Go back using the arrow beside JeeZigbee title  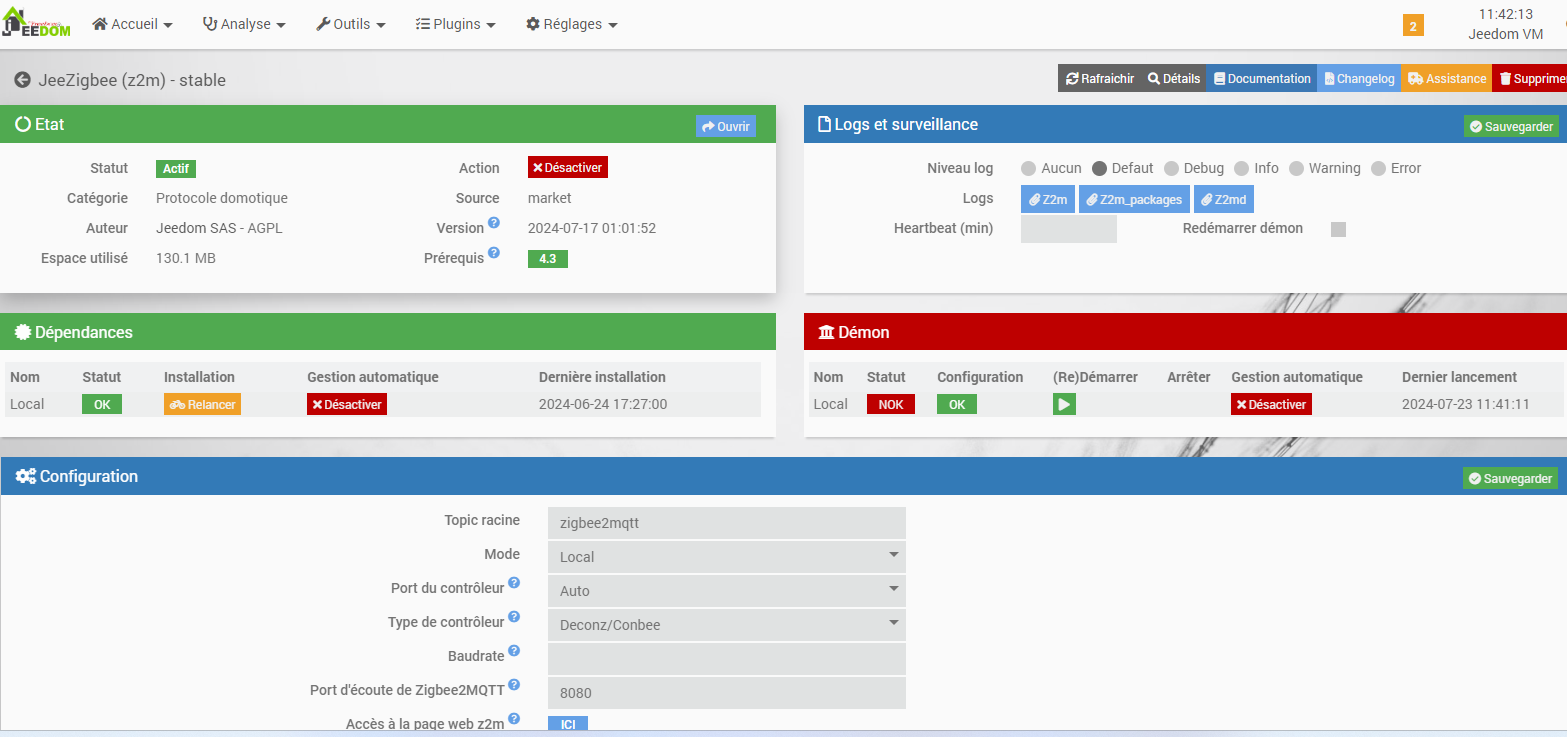(x=22, y=80)
